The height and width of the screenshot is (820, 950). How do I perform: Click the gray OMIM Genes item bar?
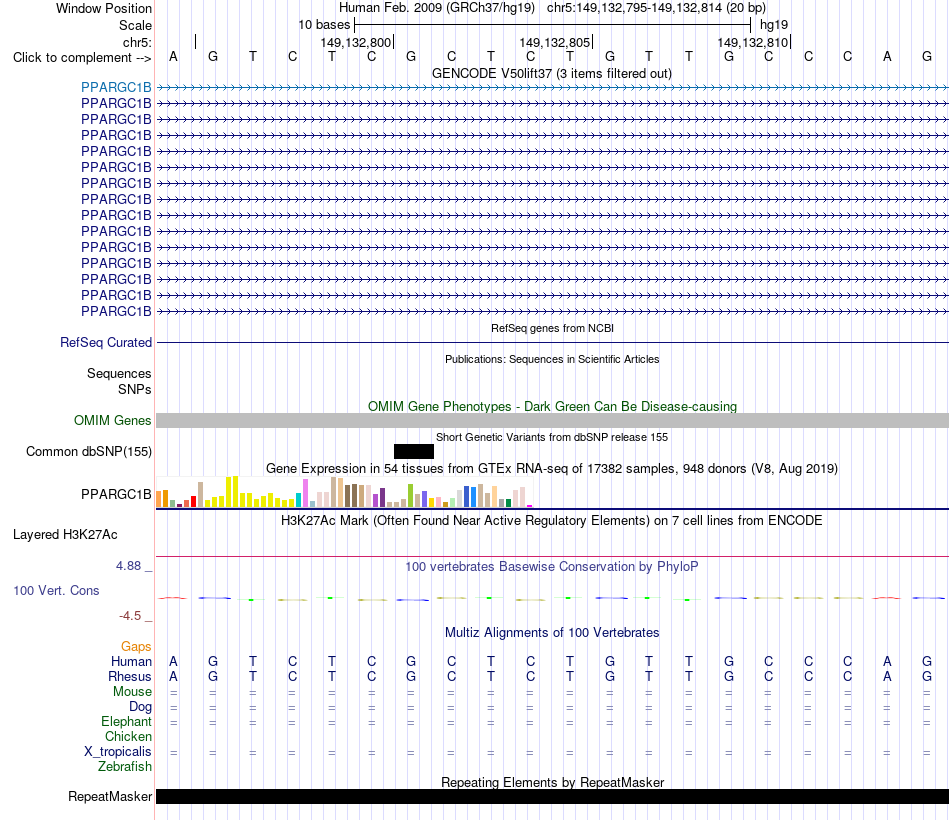point(552,421)
